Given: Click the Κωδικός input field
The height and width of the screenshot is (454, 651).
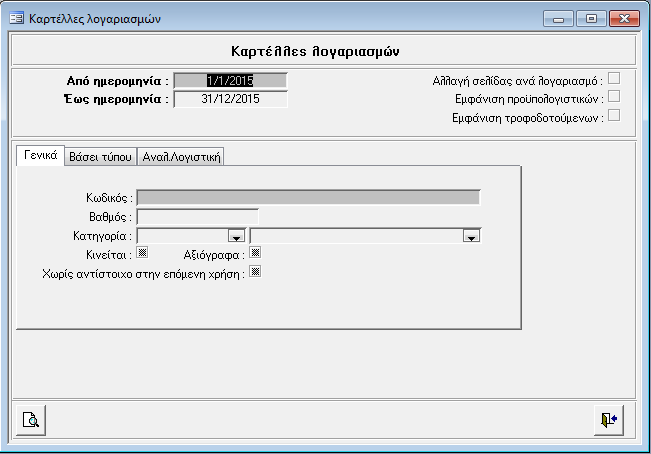Looking at the screenshot, I should (x=308, y=197).
